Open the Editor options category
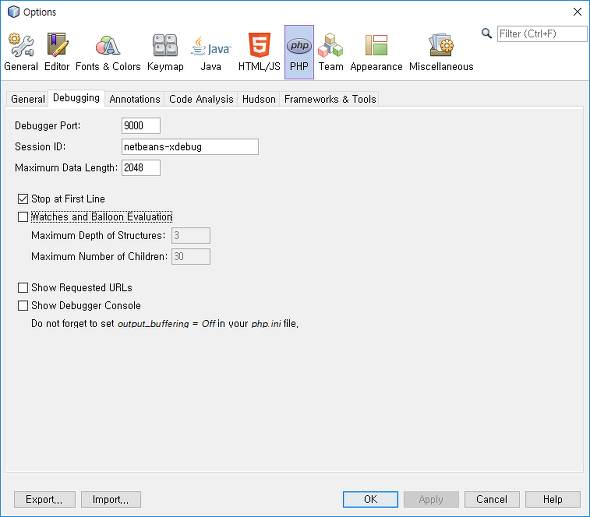Image resolution: width=590 pixels, height=517 pixels. [x=57, y=52]
